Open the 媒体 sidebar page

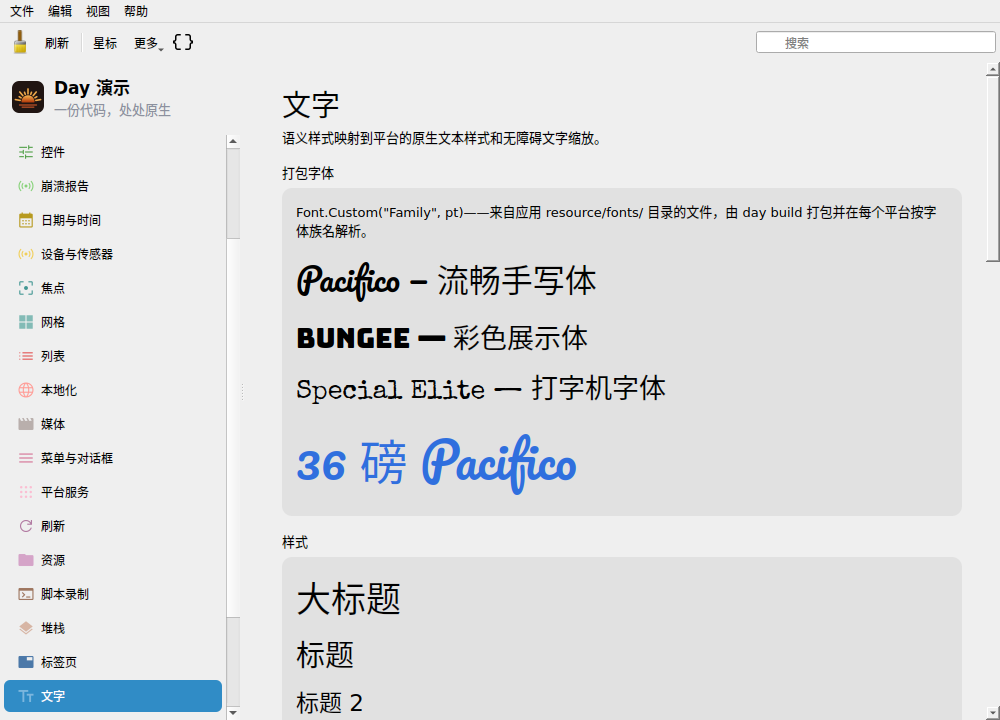[113, 424]
